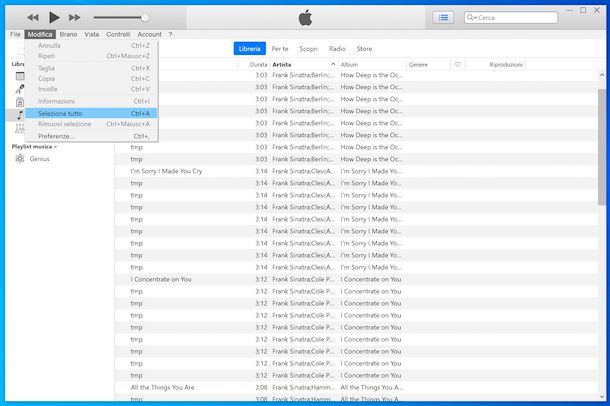Viewport: 610px width, 406px height.
Task: Open the Store tab
Action: pos(364,49)
